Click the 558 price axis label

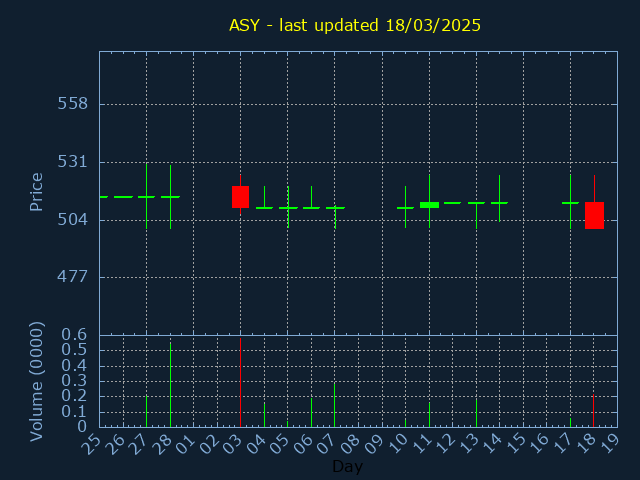coord(73,104)
